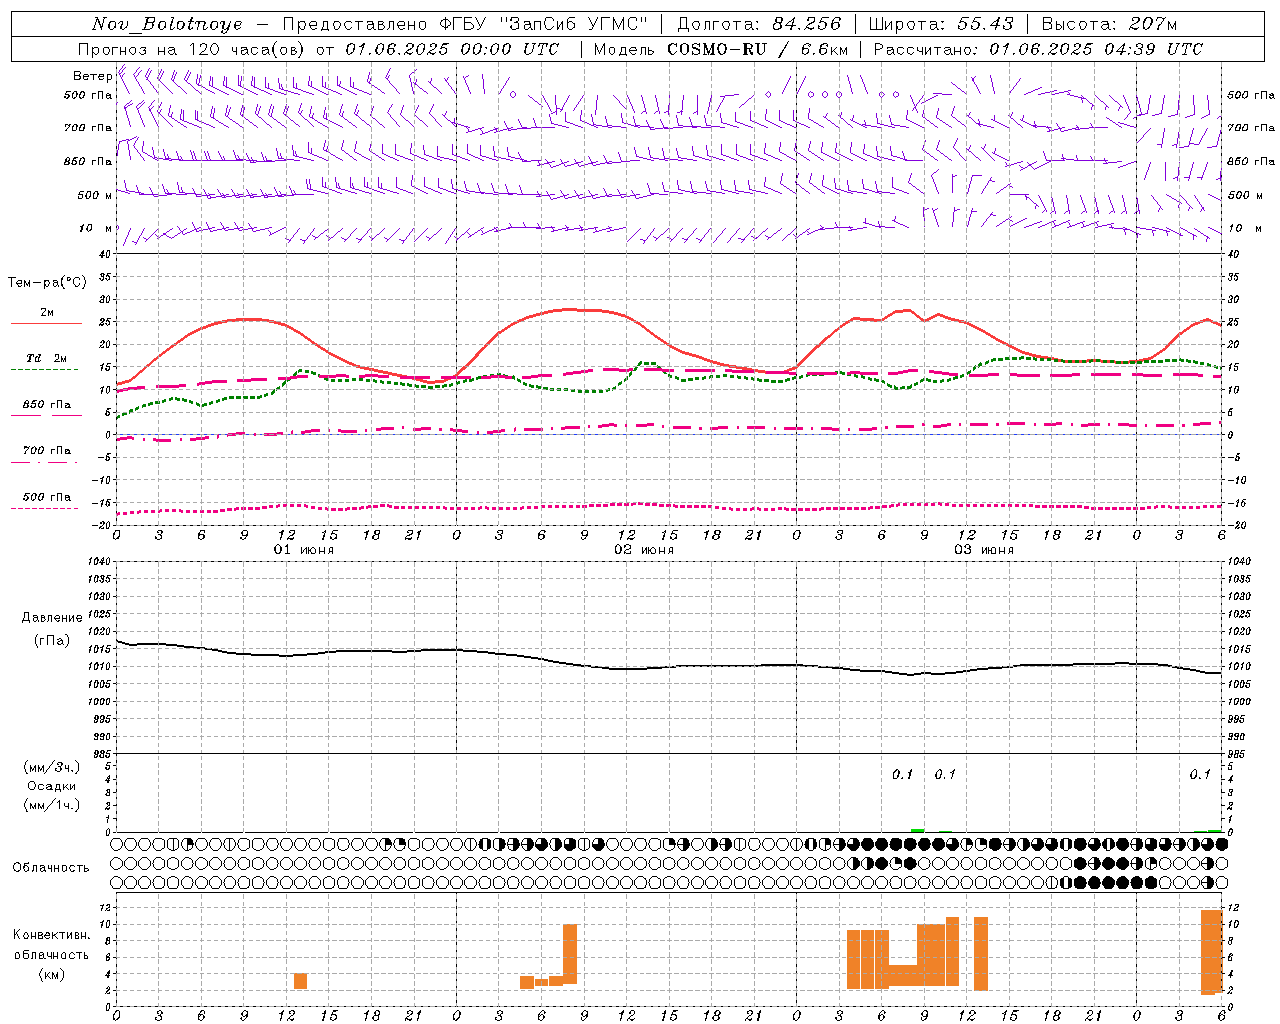Click the forecast start 01.06.2025 00:00 UTC
The image size is (1280, 1024).
(x=452, y=49)
